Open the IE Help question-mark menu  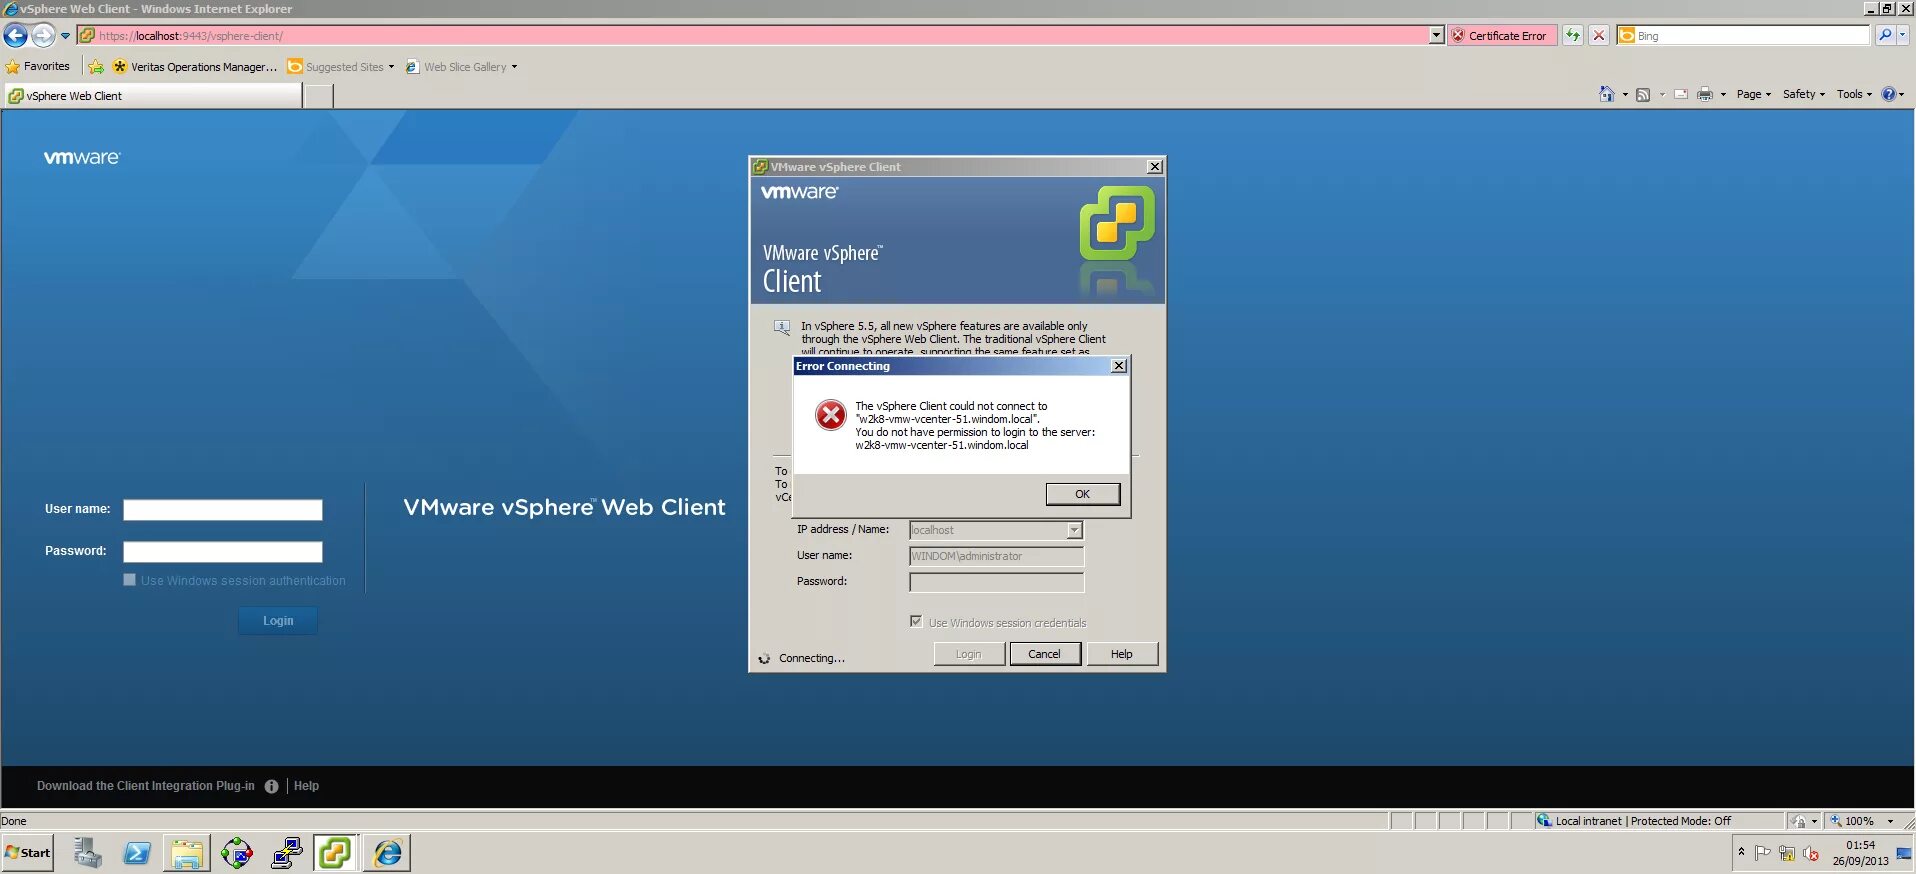click(1892, 94)
